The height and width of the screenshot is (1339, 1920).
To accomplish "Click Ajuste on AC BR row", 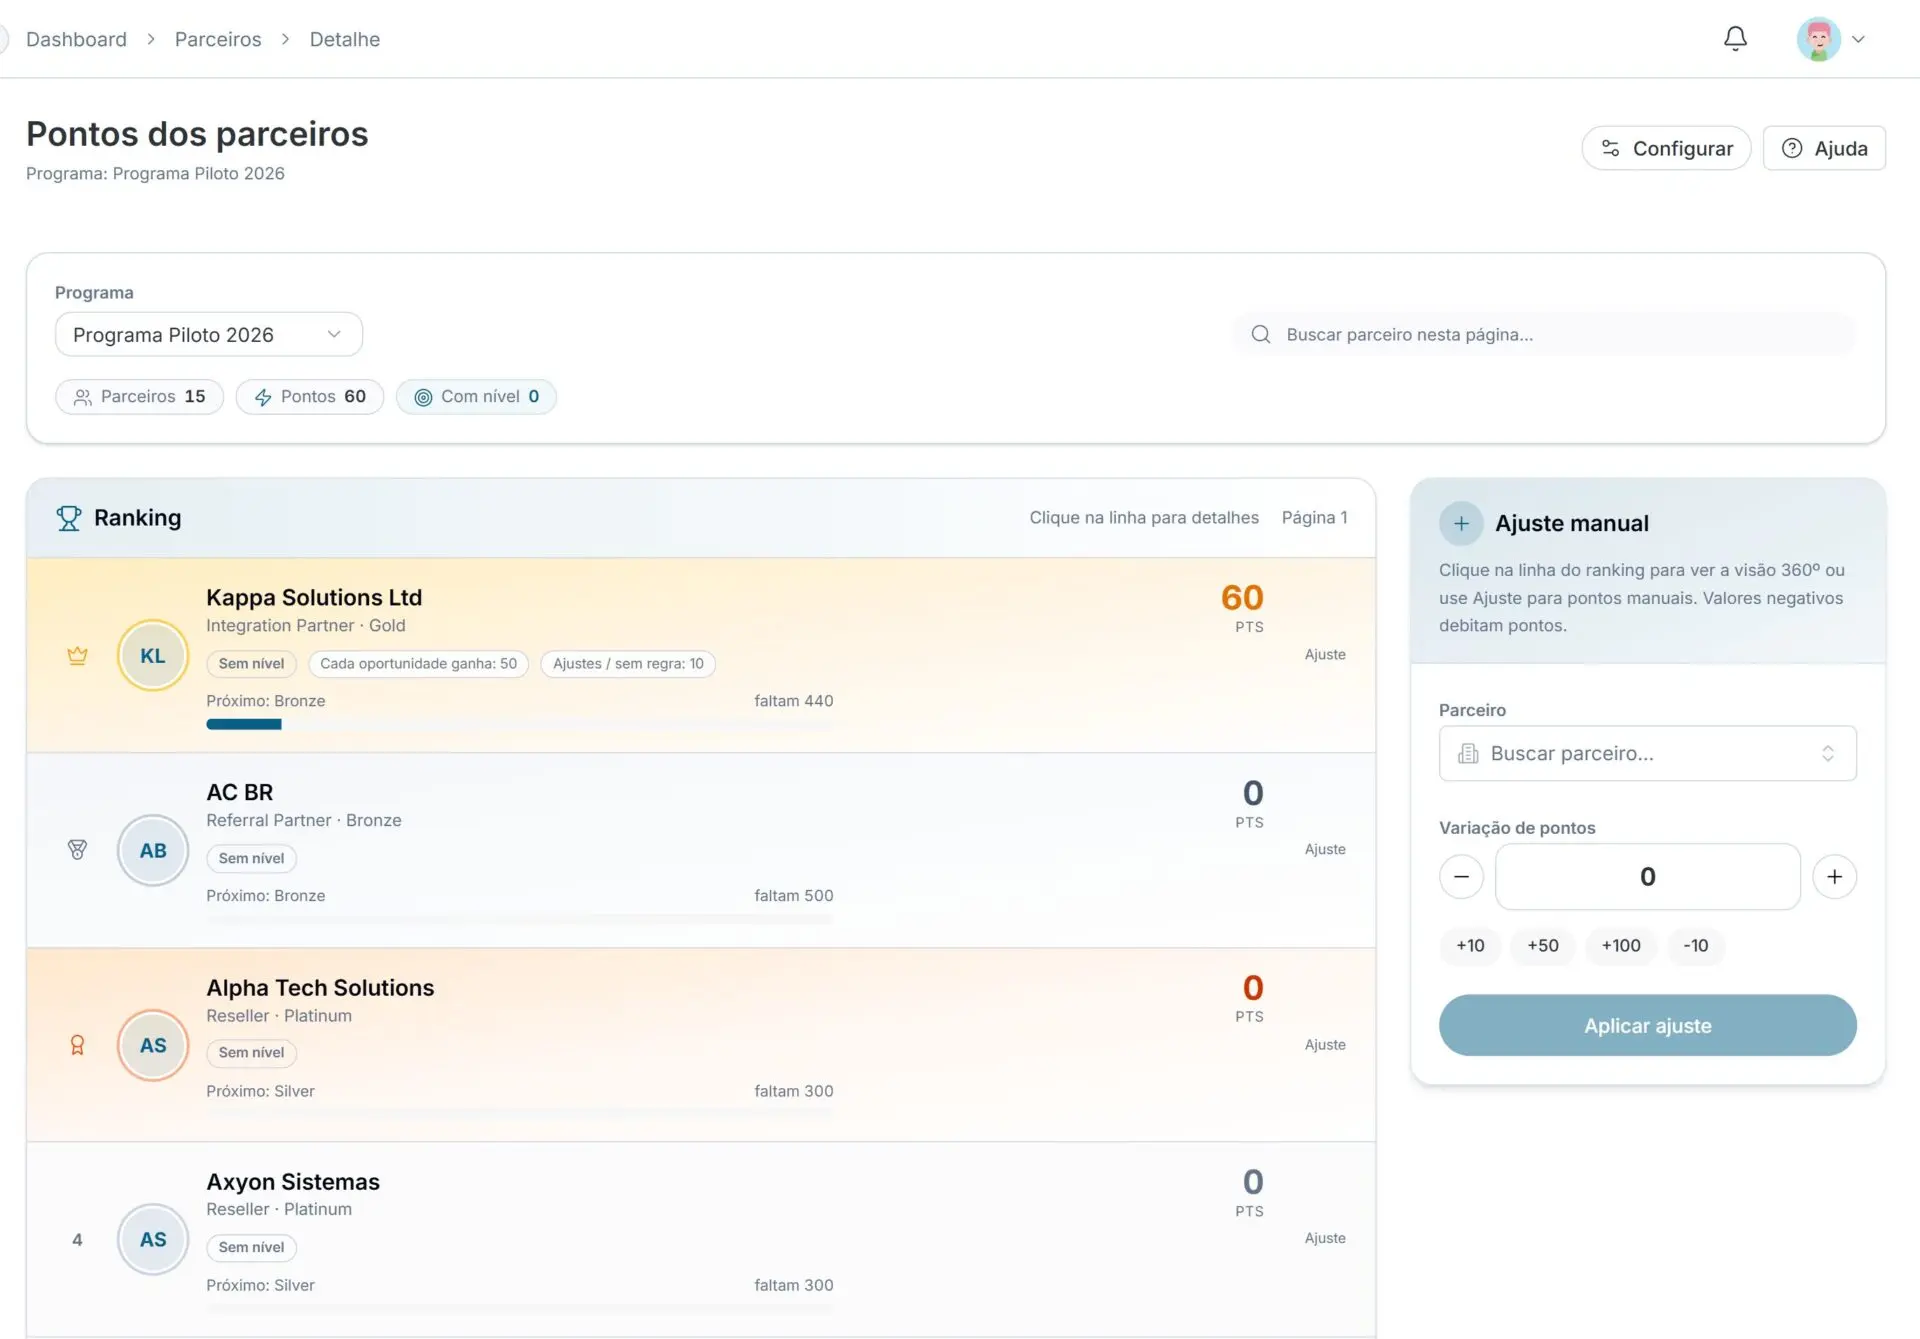I will pos(1325,849).
